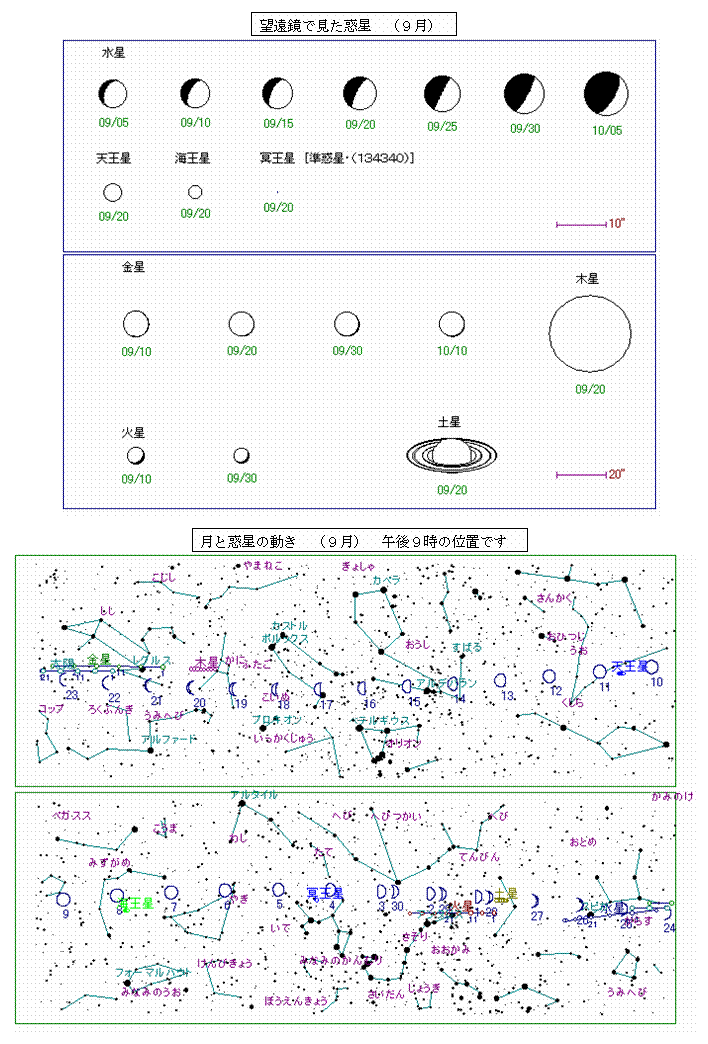Image resolution: width=708 pixels, height=1044 pixels.
Task: Click the Venus disk dated 09/10
Action: (x=136, y=324)
